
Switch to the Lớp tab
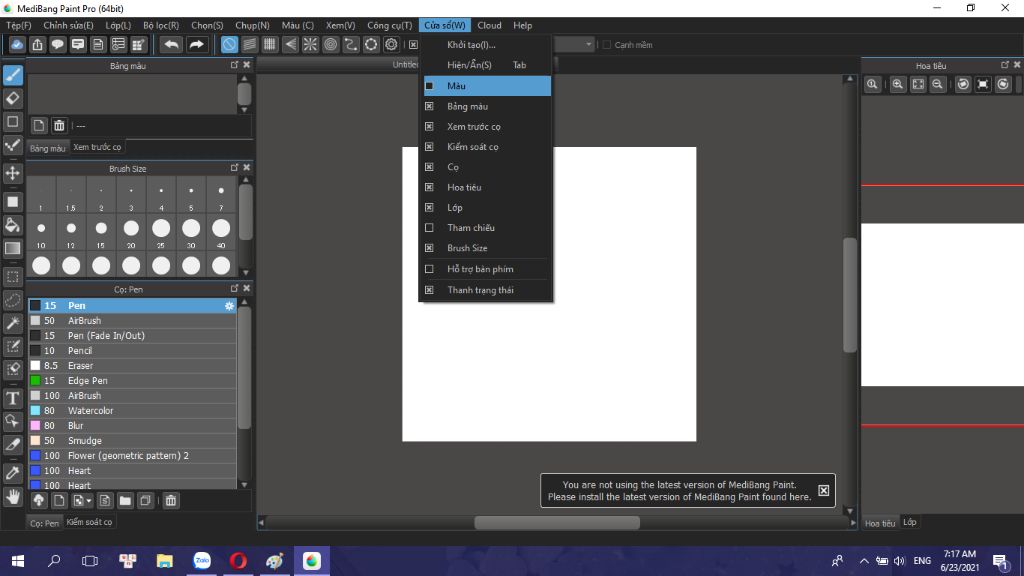tap(910, 522)
